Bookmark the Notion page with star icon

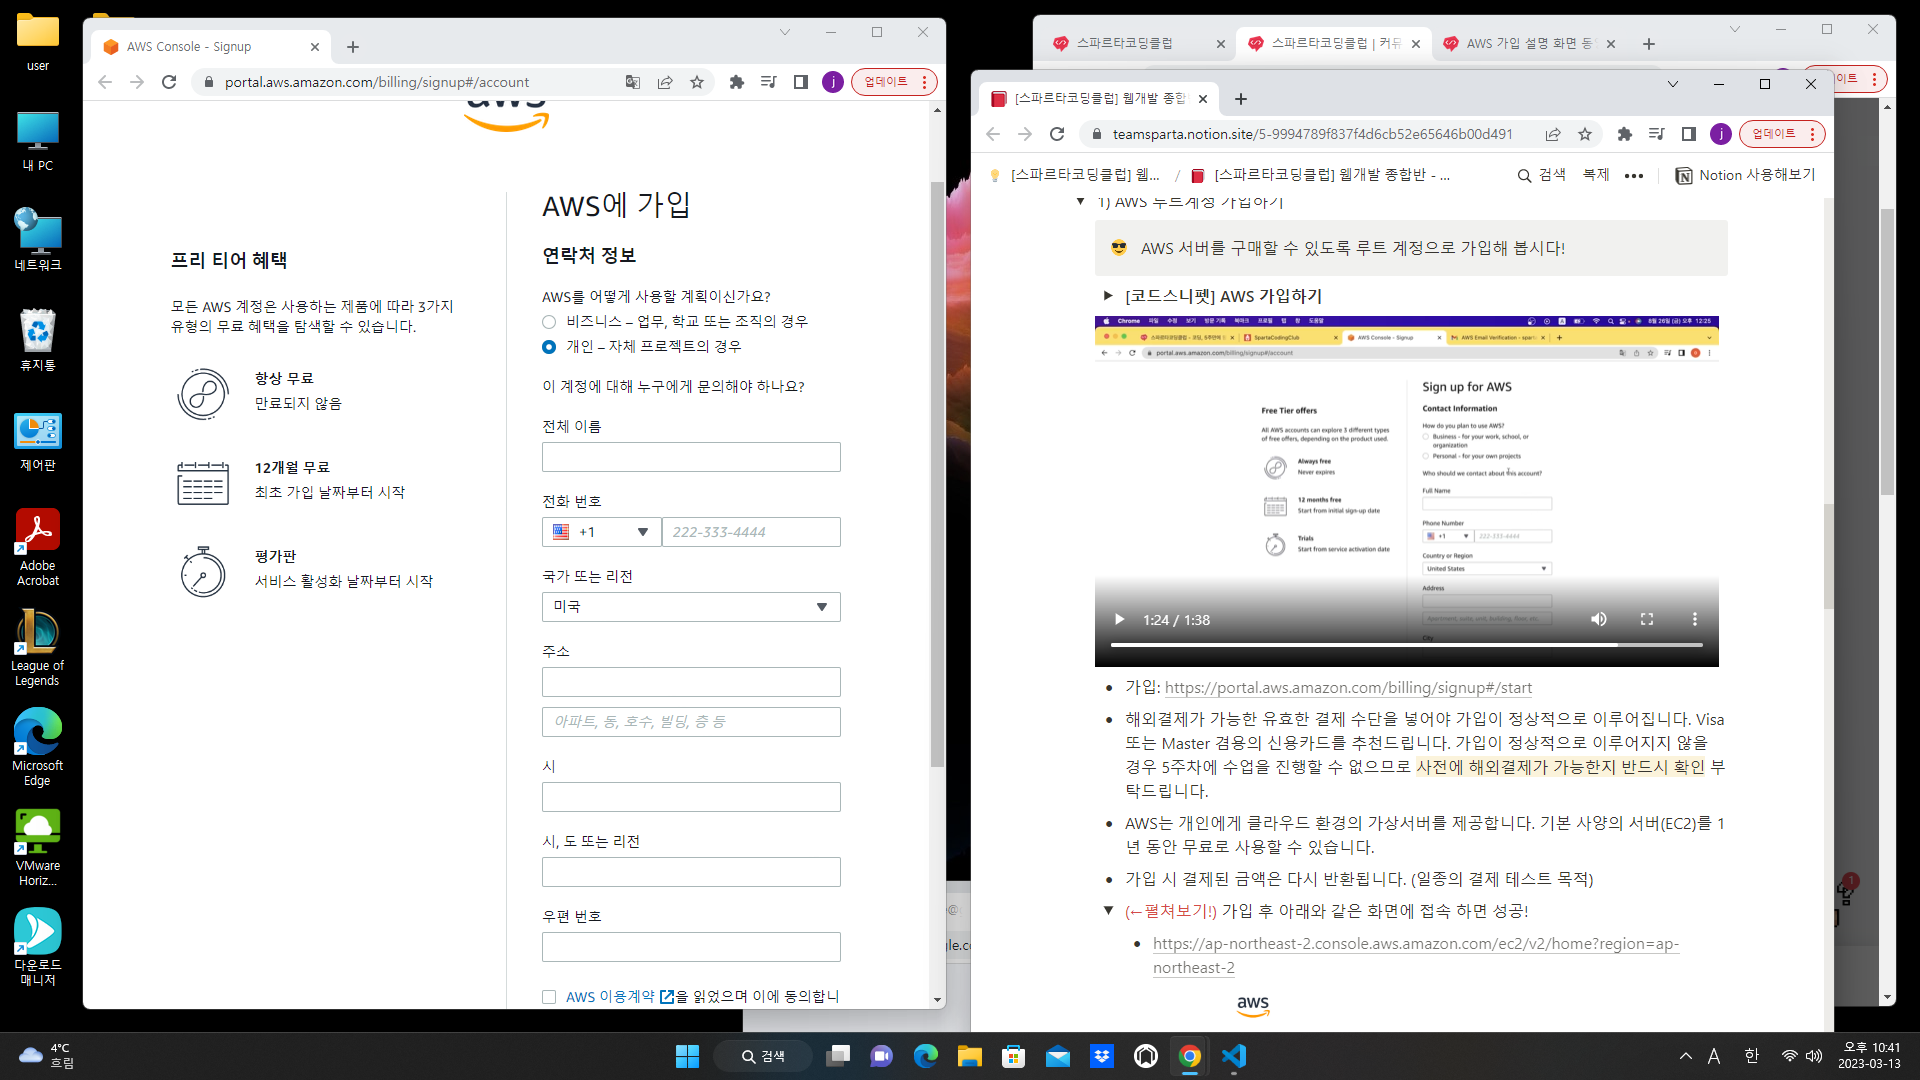point(1585,134)
